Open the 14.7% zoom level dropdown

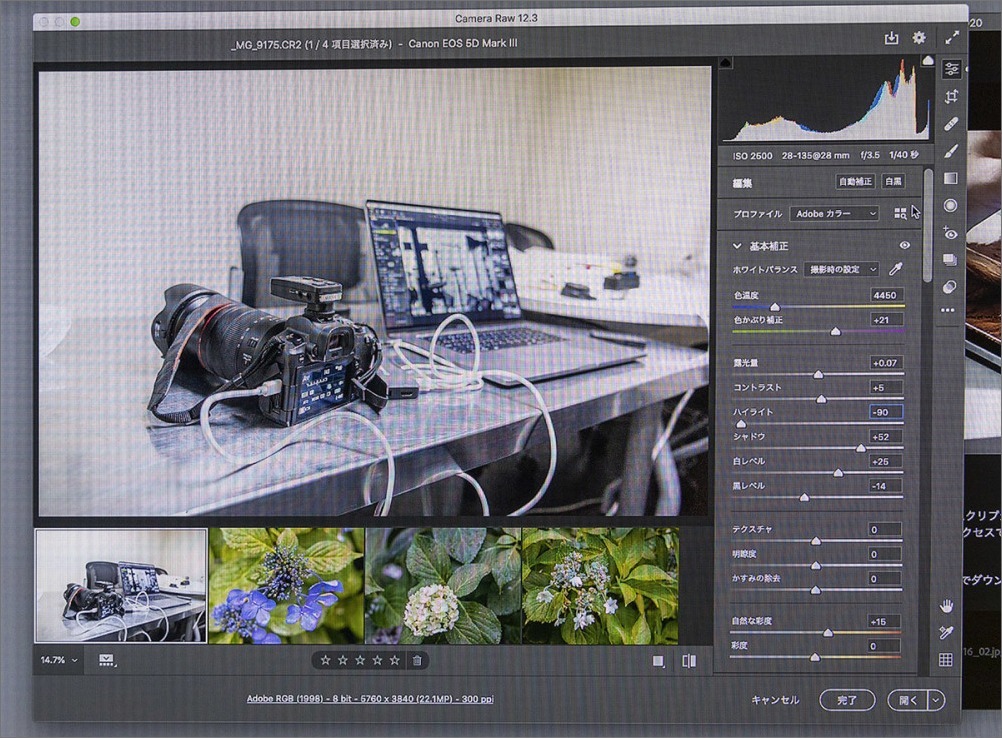59,660
